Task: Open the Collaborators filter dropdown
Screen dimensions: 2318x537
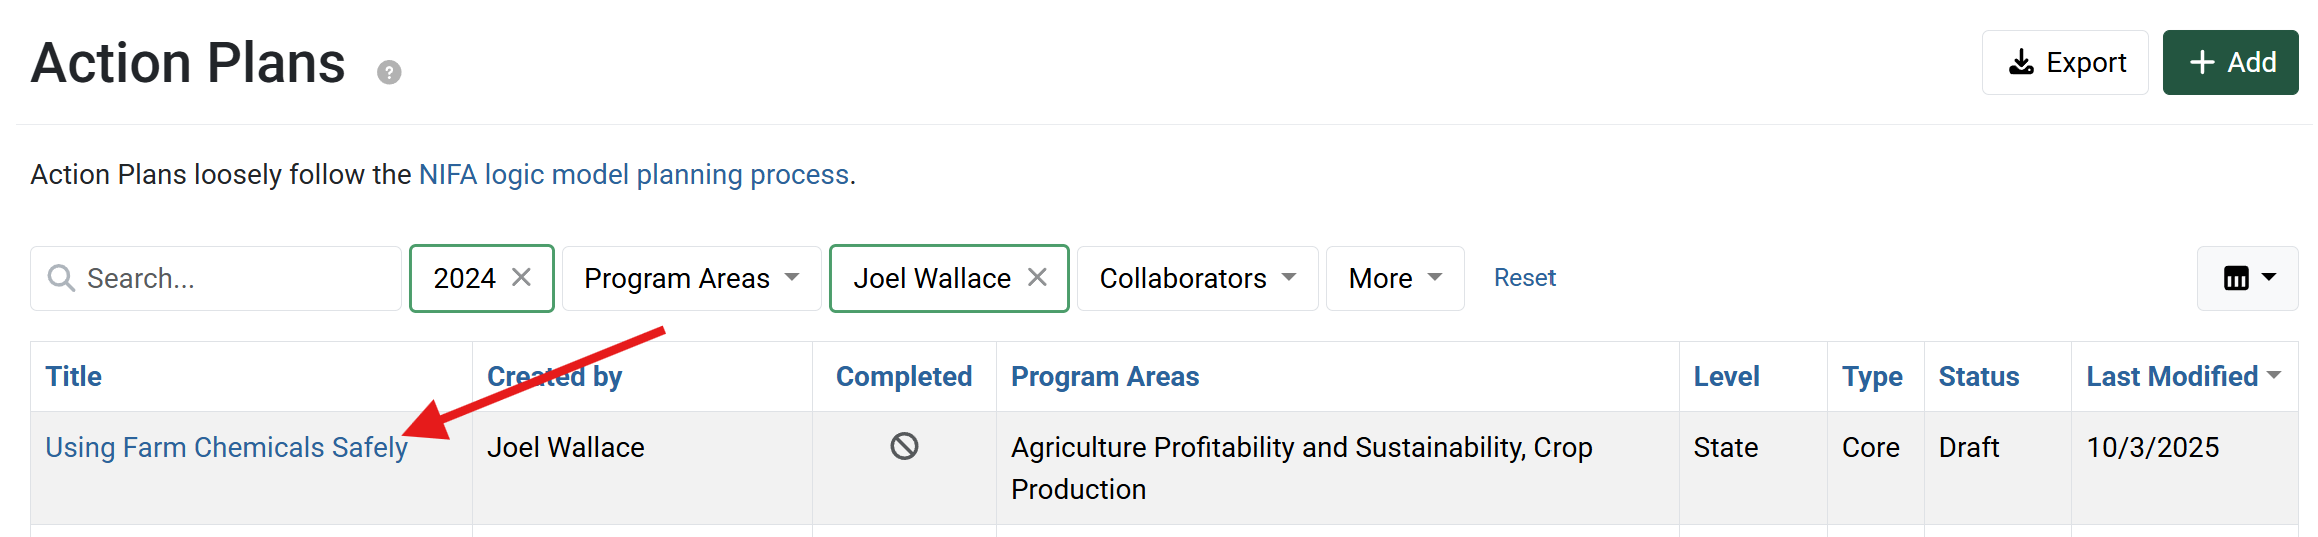Action: 1197,278
